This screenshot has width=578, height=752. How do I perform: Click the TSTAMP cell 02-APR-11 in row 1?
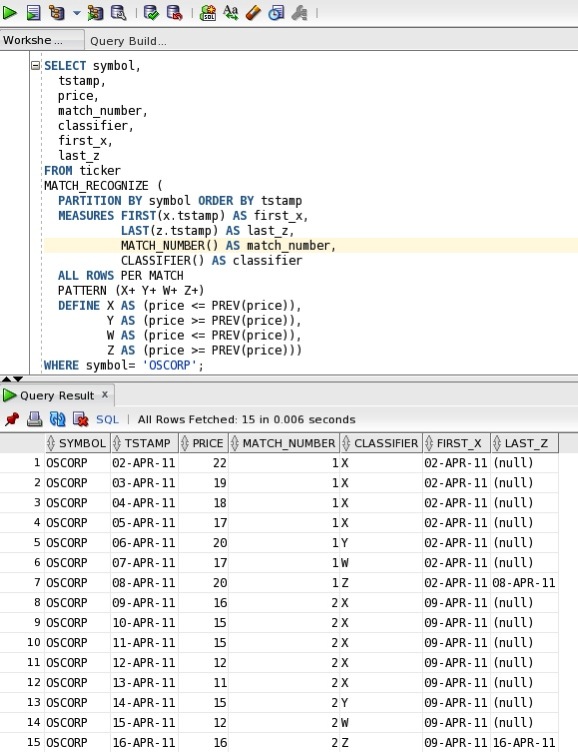[144, 463]
